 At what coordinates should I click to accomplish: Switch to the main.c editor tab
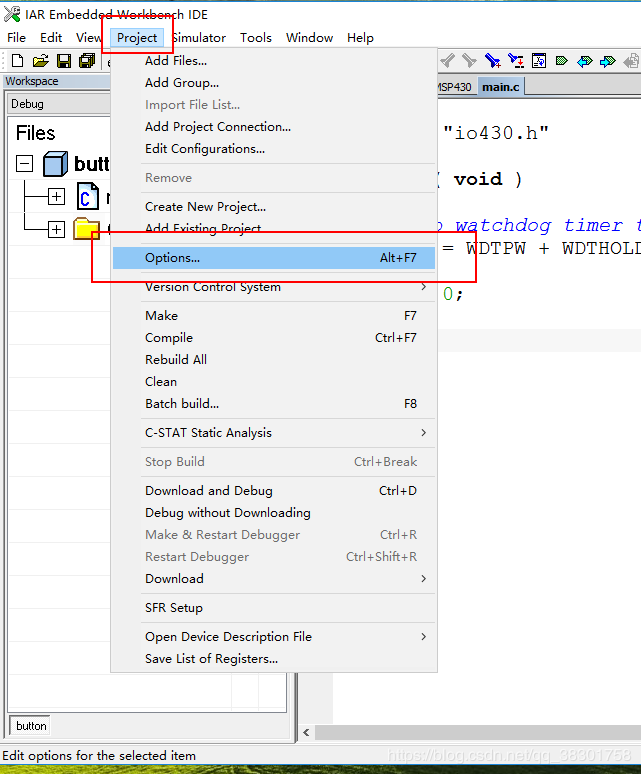(500, 87)
